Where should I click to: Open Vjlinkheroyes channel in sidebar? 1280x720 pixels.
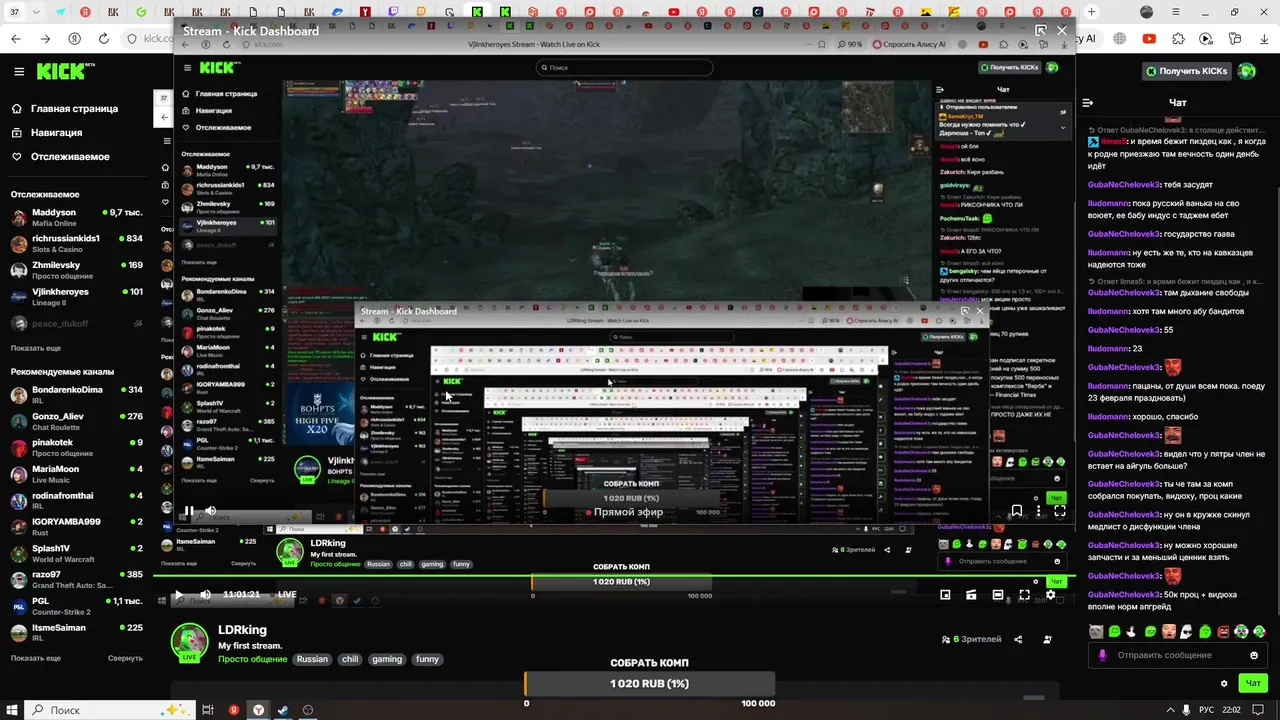click(77, 297)
